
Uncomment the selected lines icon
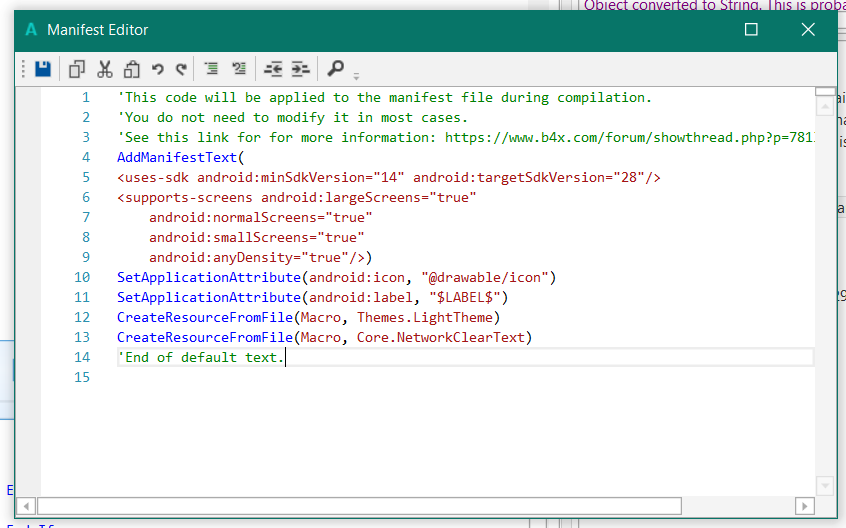pos(239,68)
